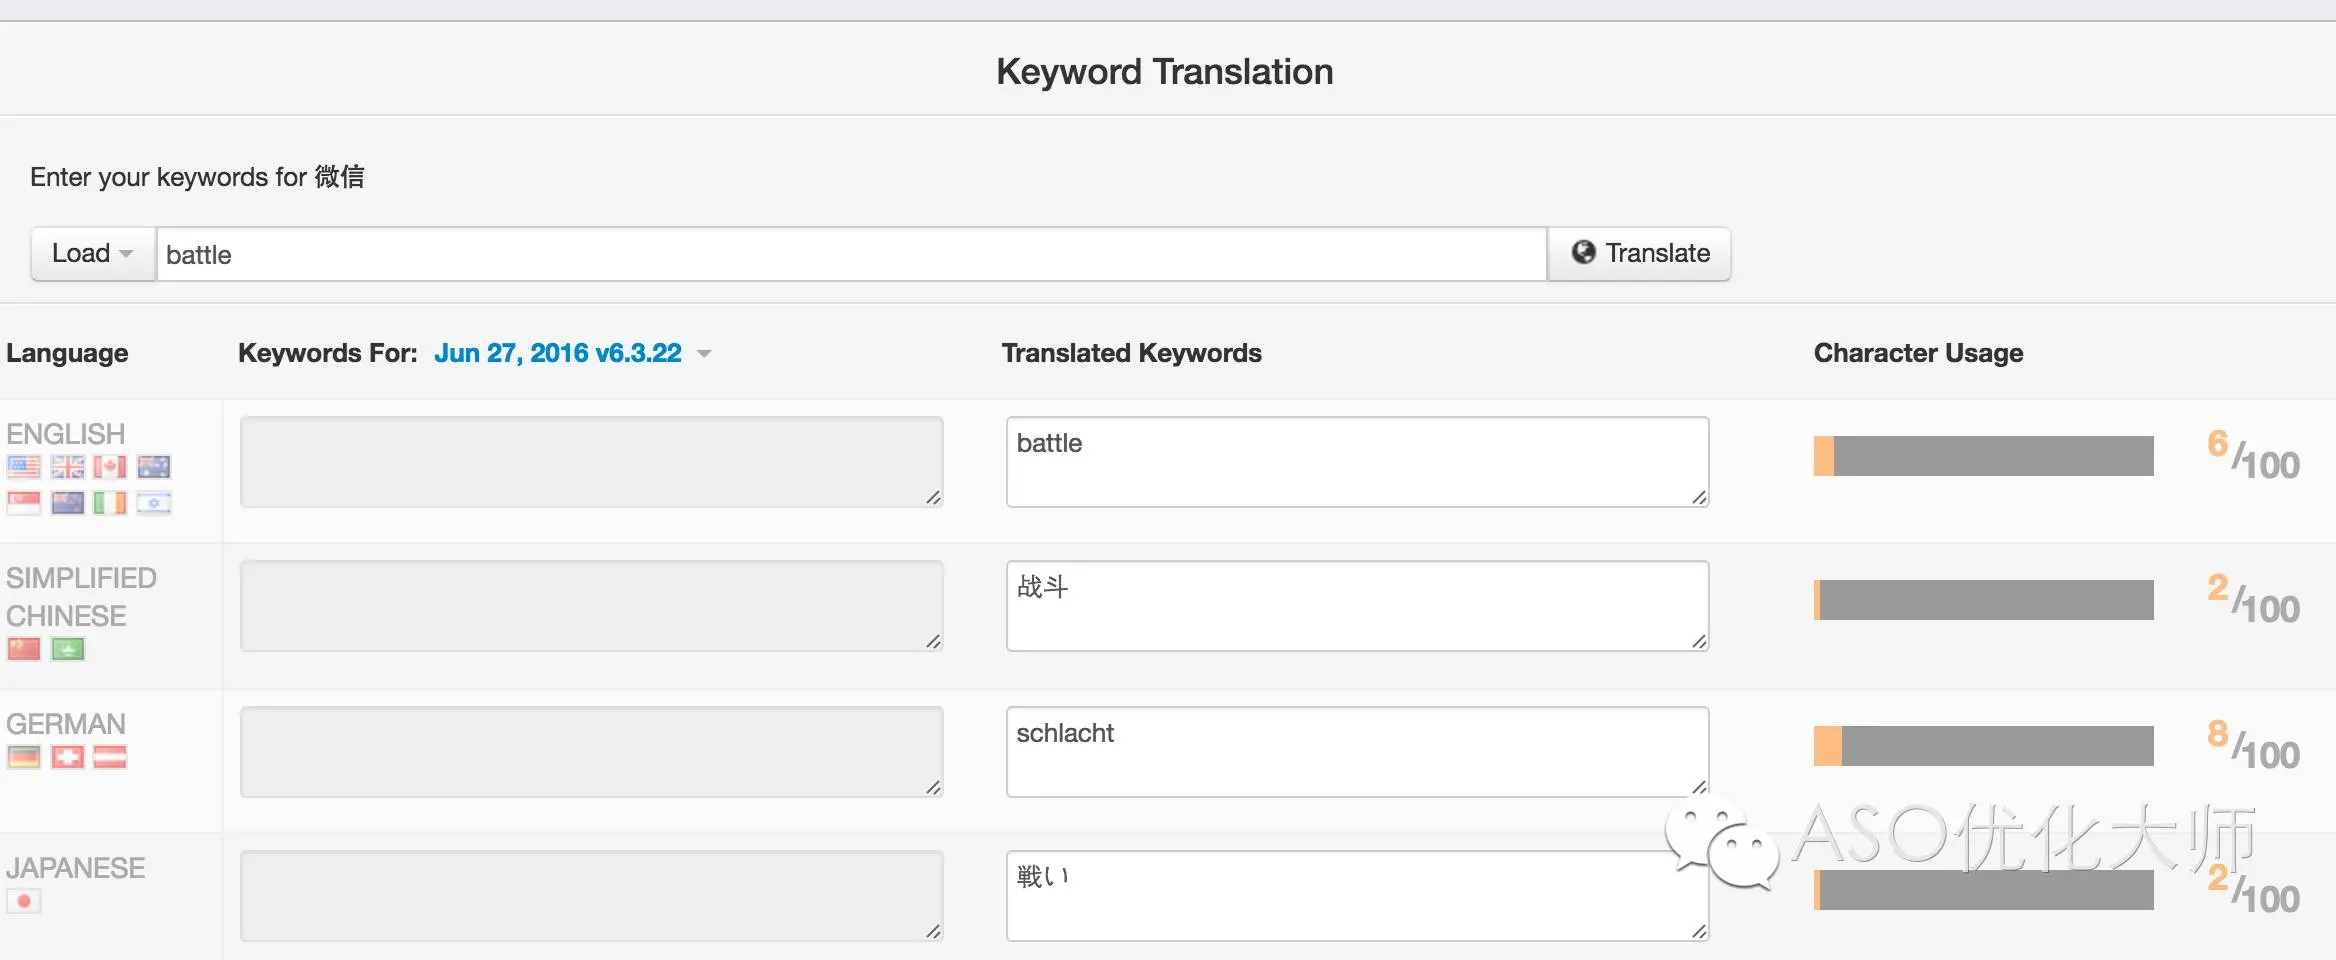Click the United States flag under English

pos(24,467)
